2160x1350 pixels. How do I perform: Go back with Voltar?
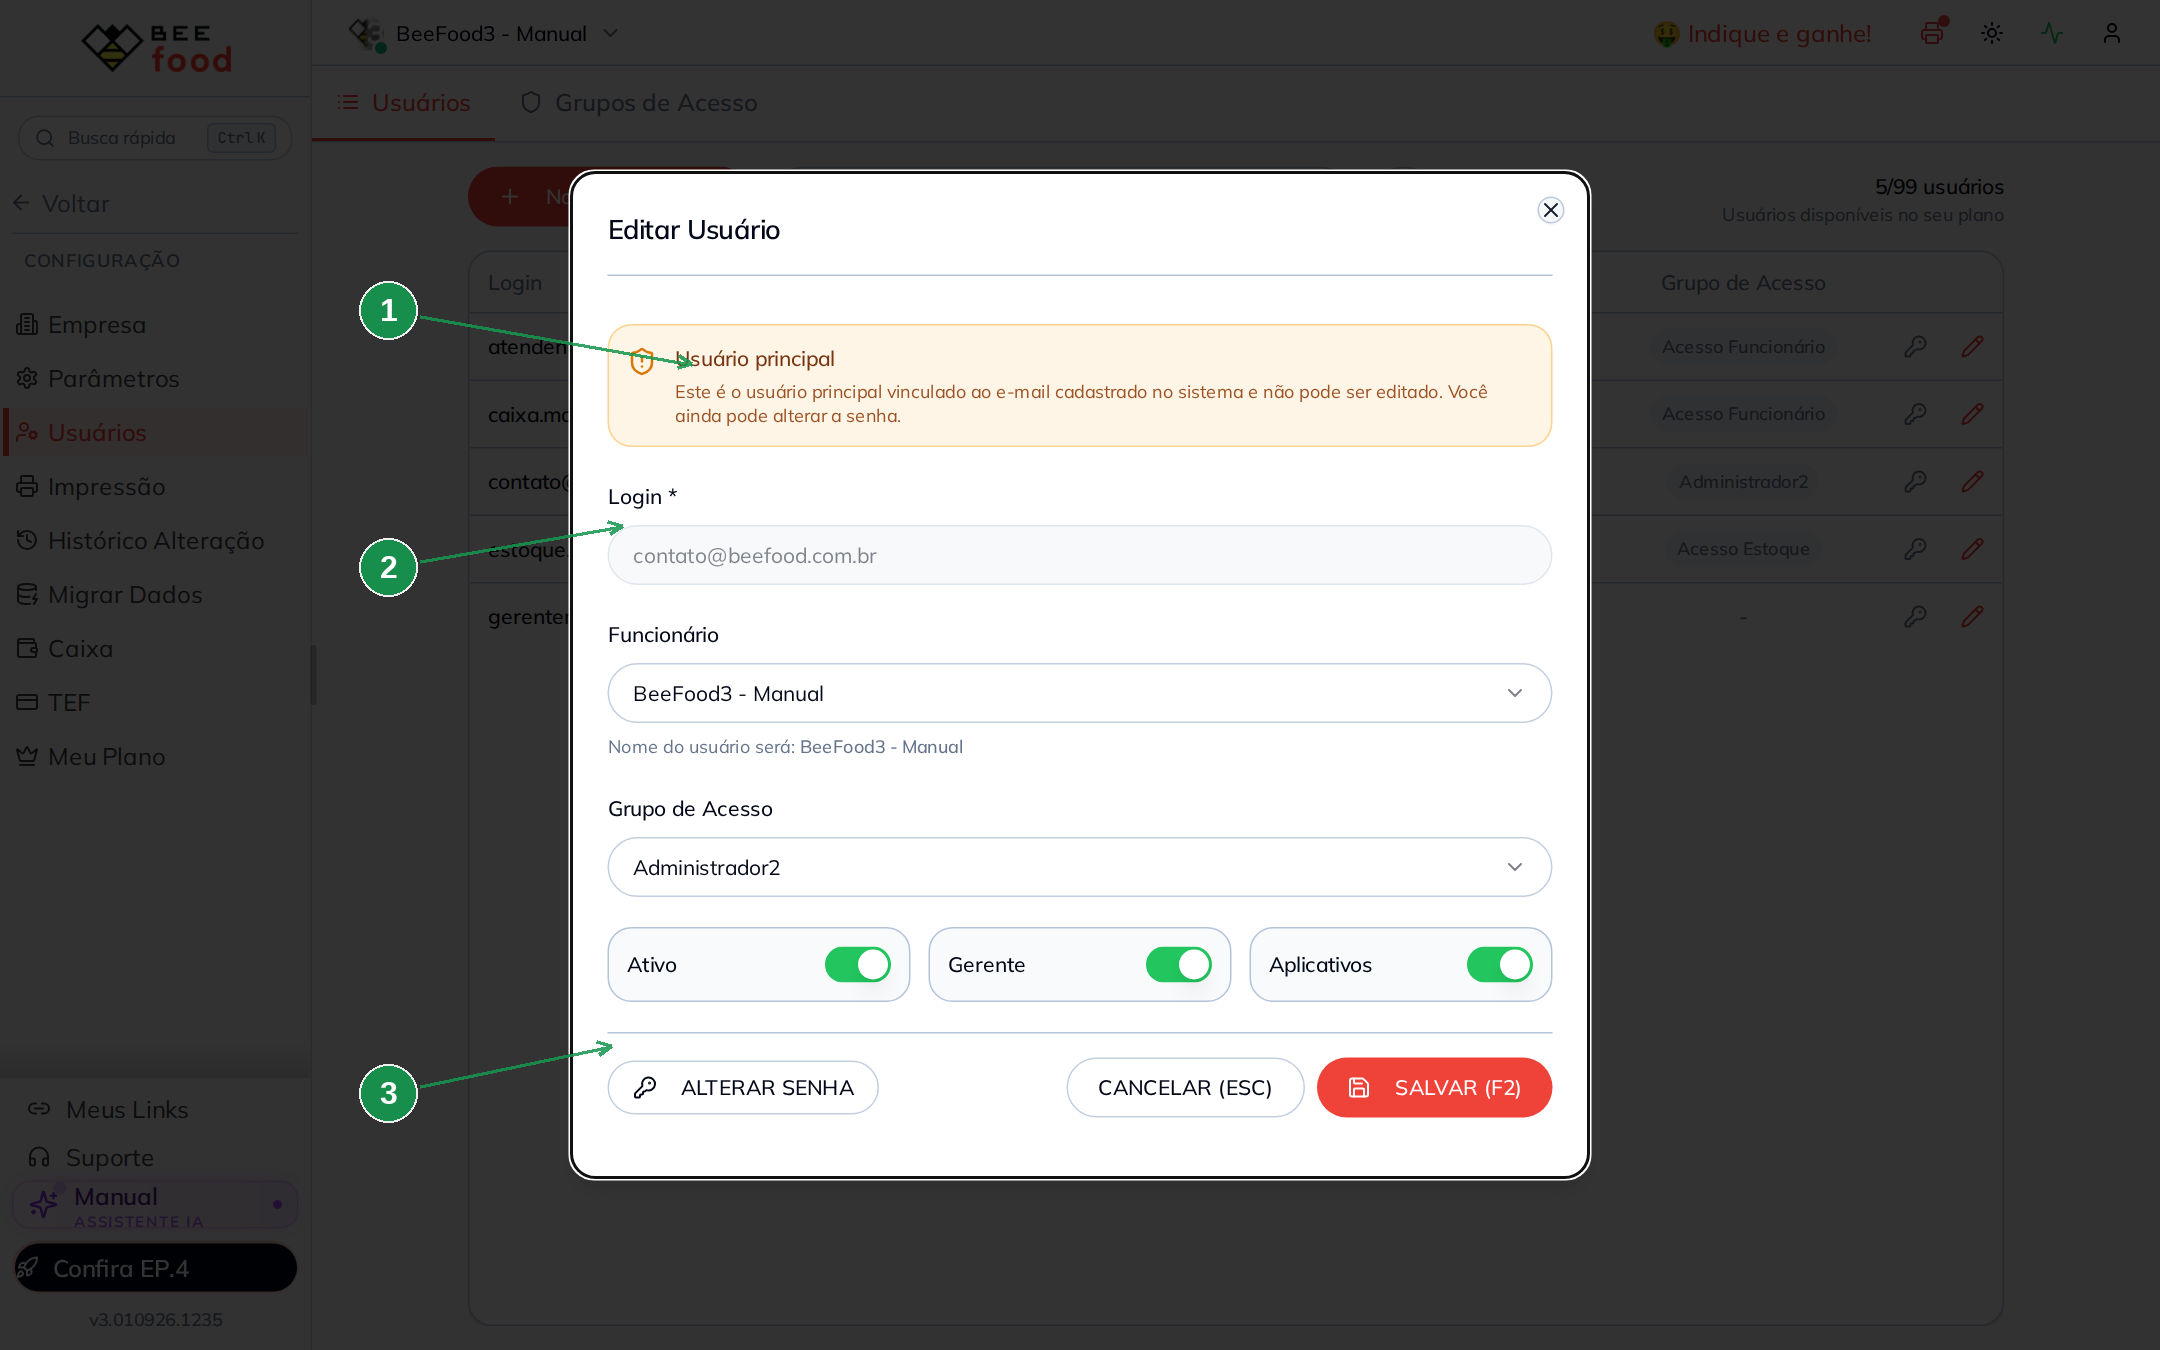62,203
